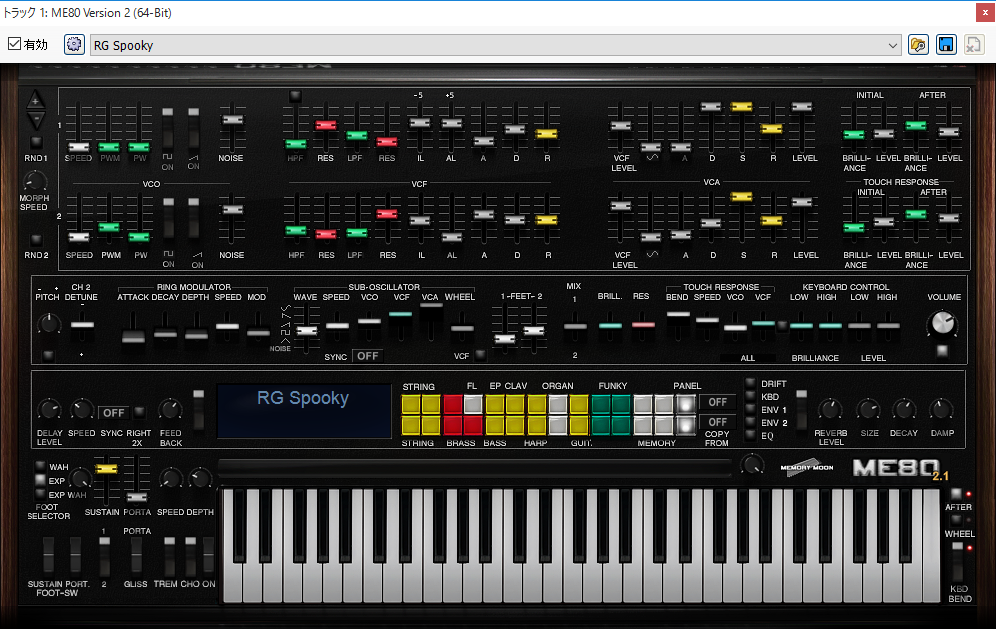This screenshot has height=629, width=996.
Task: Click the MORPH SPEED knob
Action: 34,182
